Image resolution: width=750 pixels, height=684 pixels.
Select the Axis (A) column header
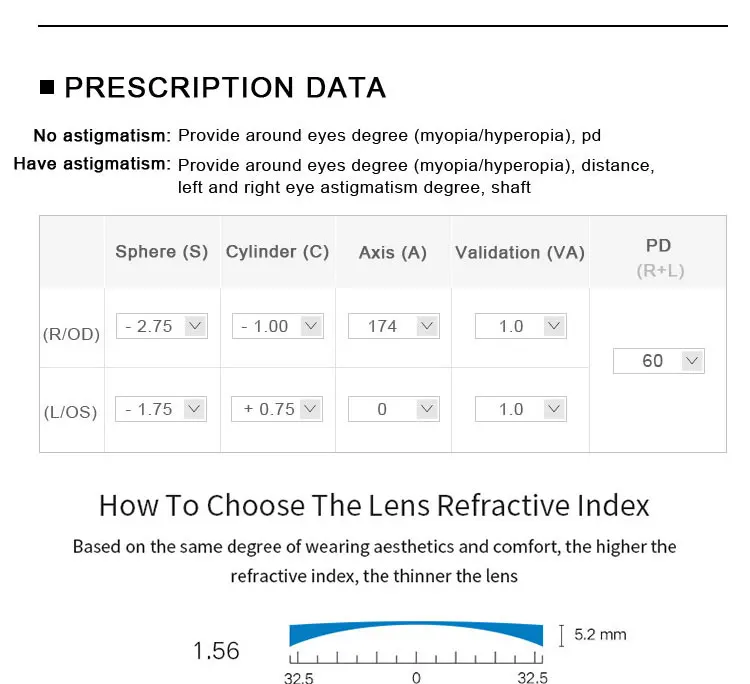click(393, 253)
